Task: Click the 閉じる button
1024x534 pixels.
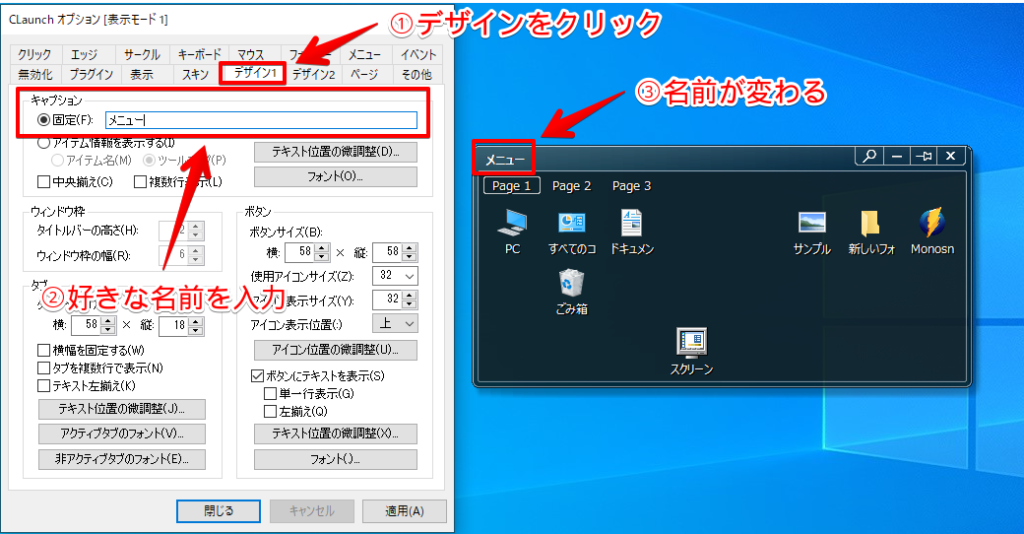Action: [x=218, y=510]
